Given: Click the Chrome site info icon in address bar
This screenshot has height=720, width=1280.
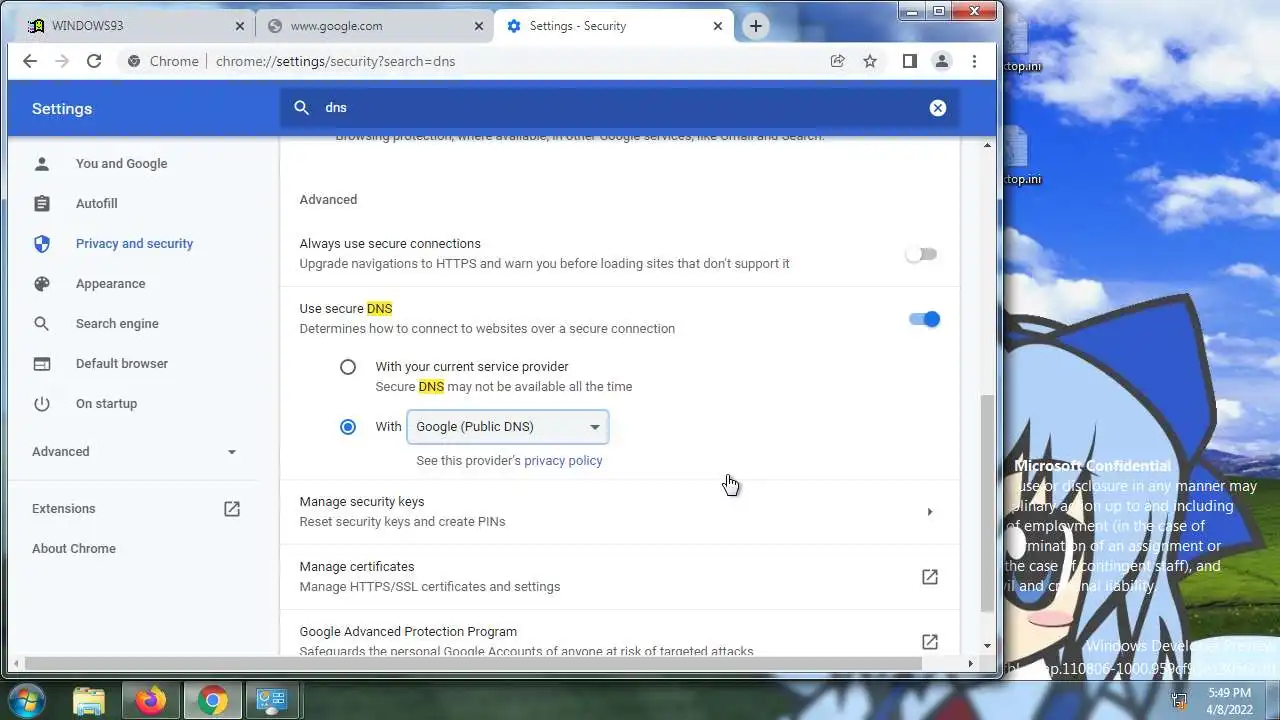Looking at the screenshot, I should click(x=134, y=61).
